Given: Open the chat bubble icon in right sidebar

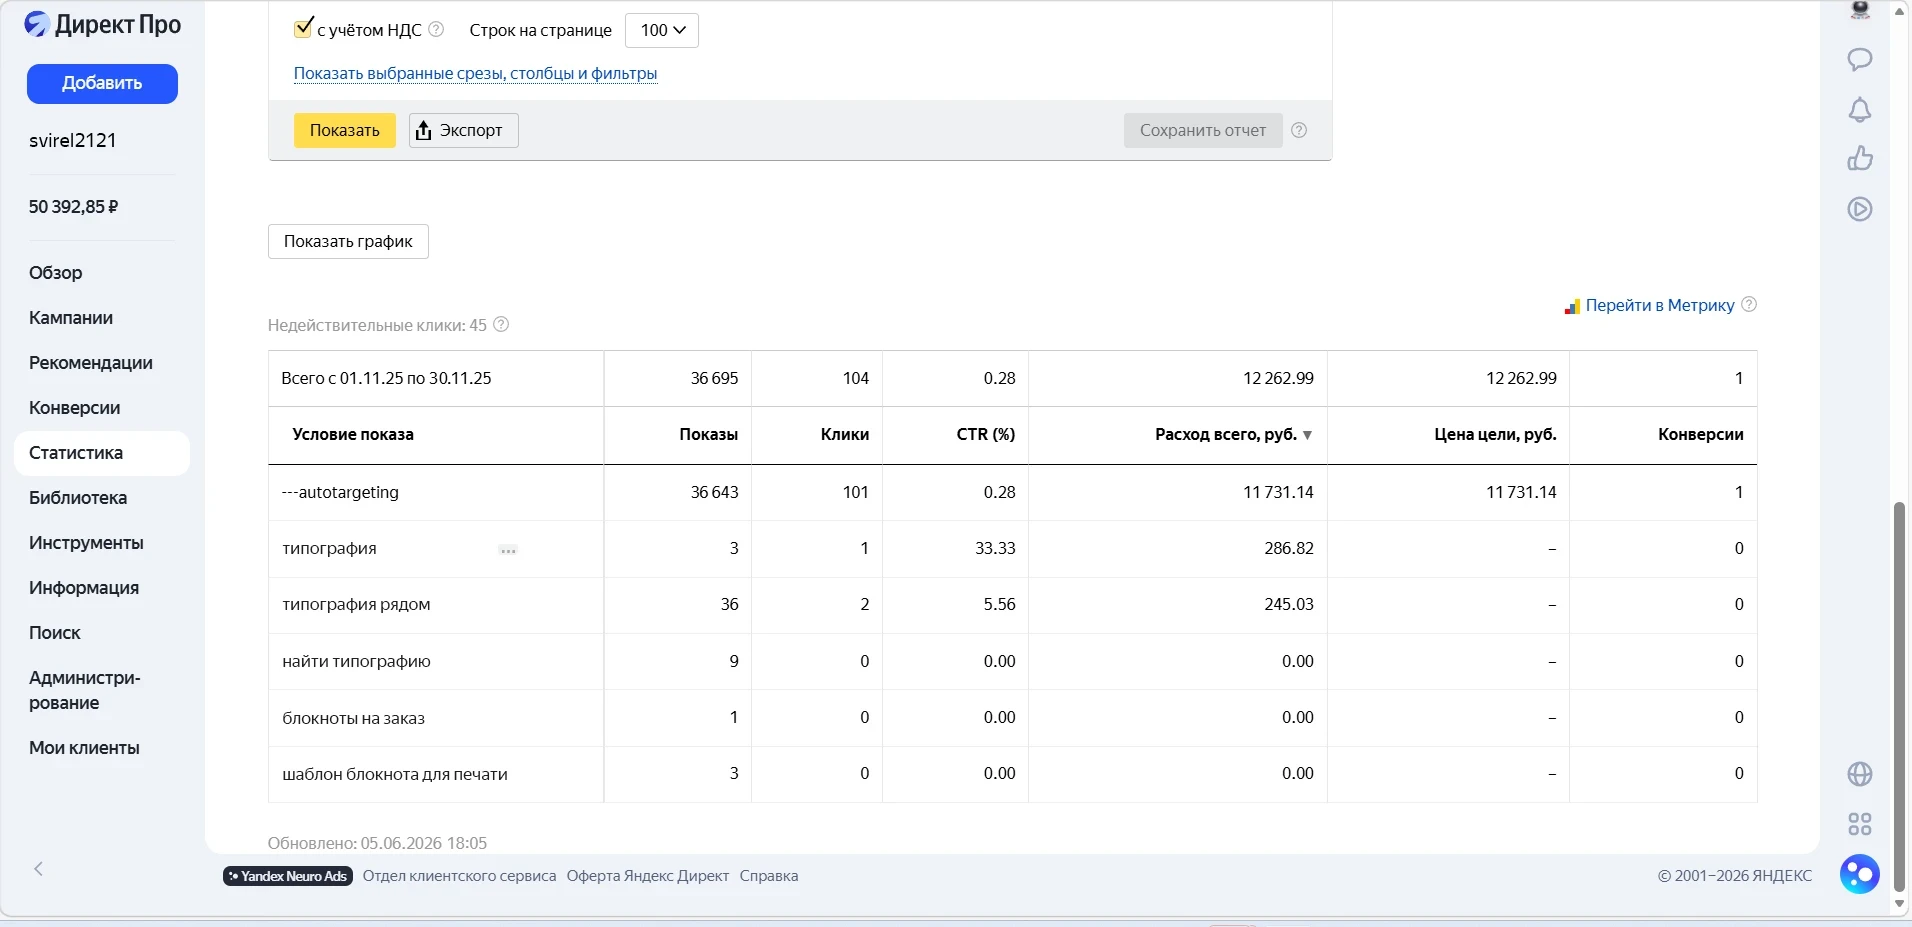Looking at the screenshot, I should click(1859, 59).
